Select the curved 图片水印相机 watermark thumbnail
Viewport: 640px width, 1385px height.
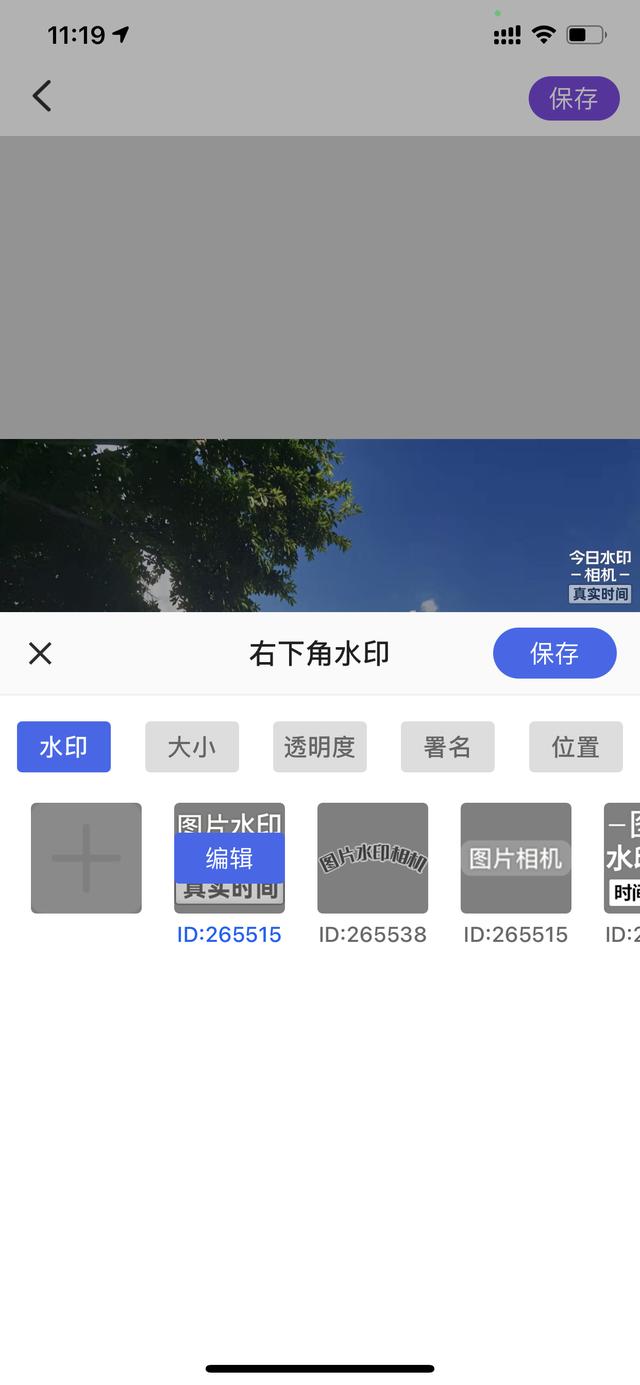372,858
